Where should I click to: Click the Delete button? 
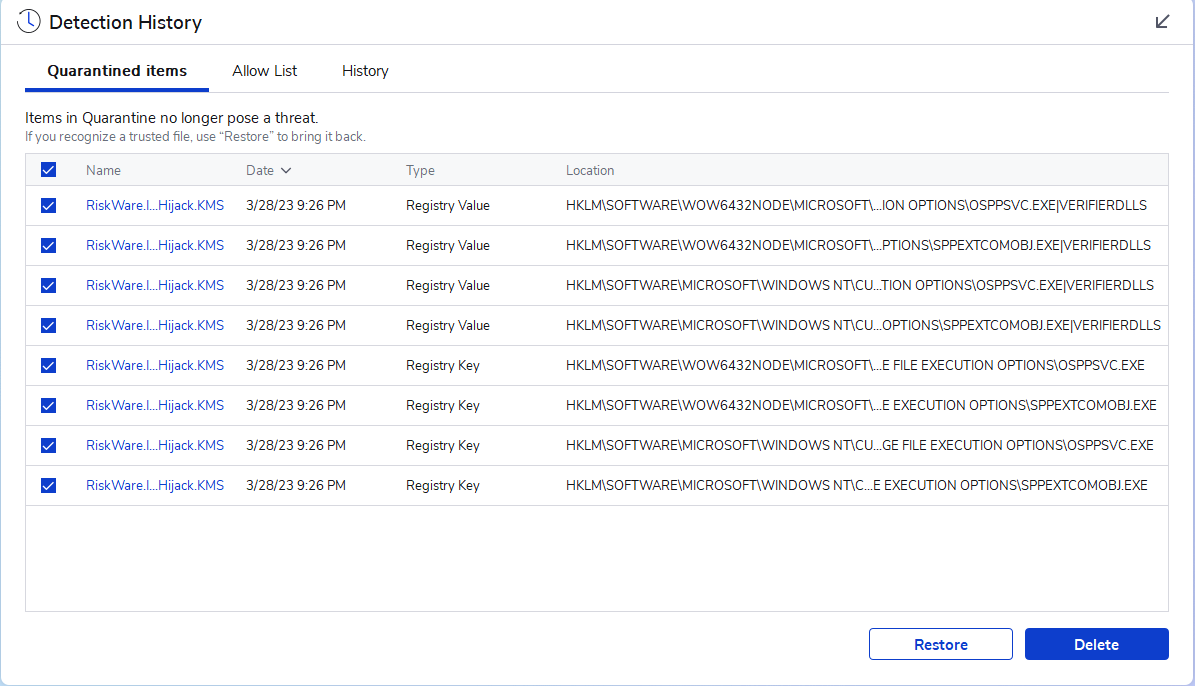coord(1096,644)
